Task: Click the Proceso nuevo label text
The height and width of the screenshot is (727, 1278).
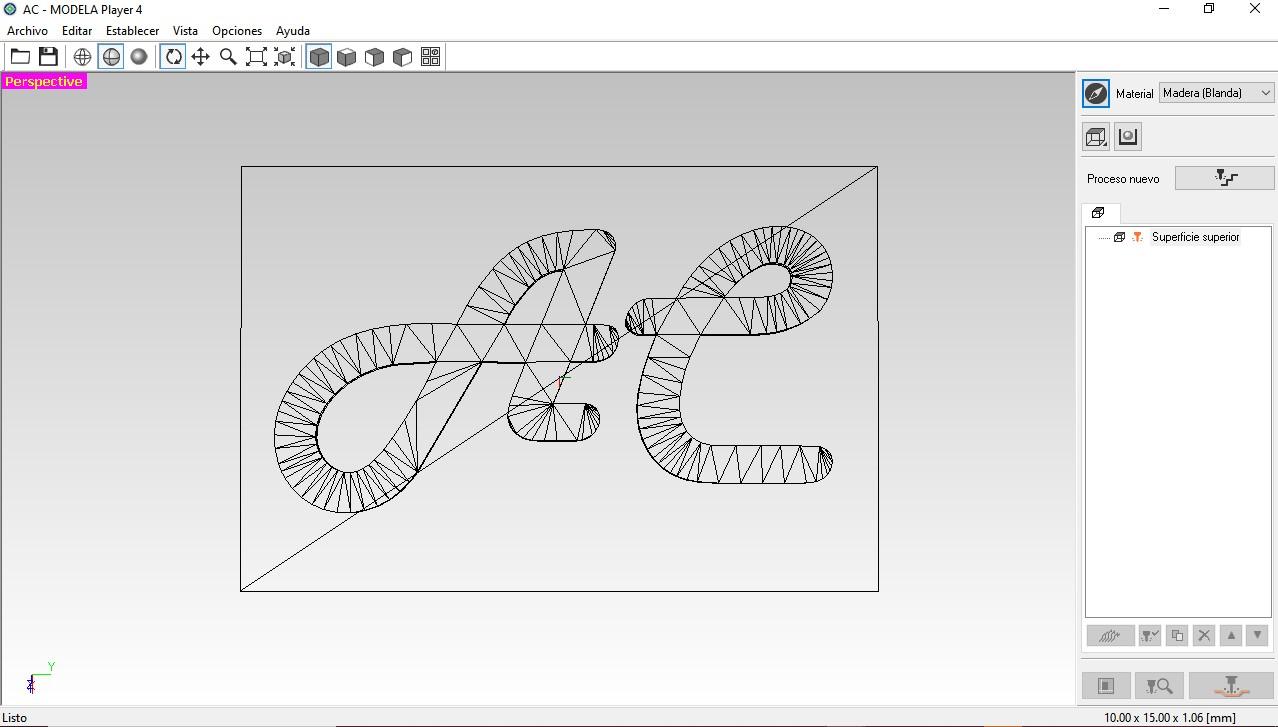Action: (1123, 179)
